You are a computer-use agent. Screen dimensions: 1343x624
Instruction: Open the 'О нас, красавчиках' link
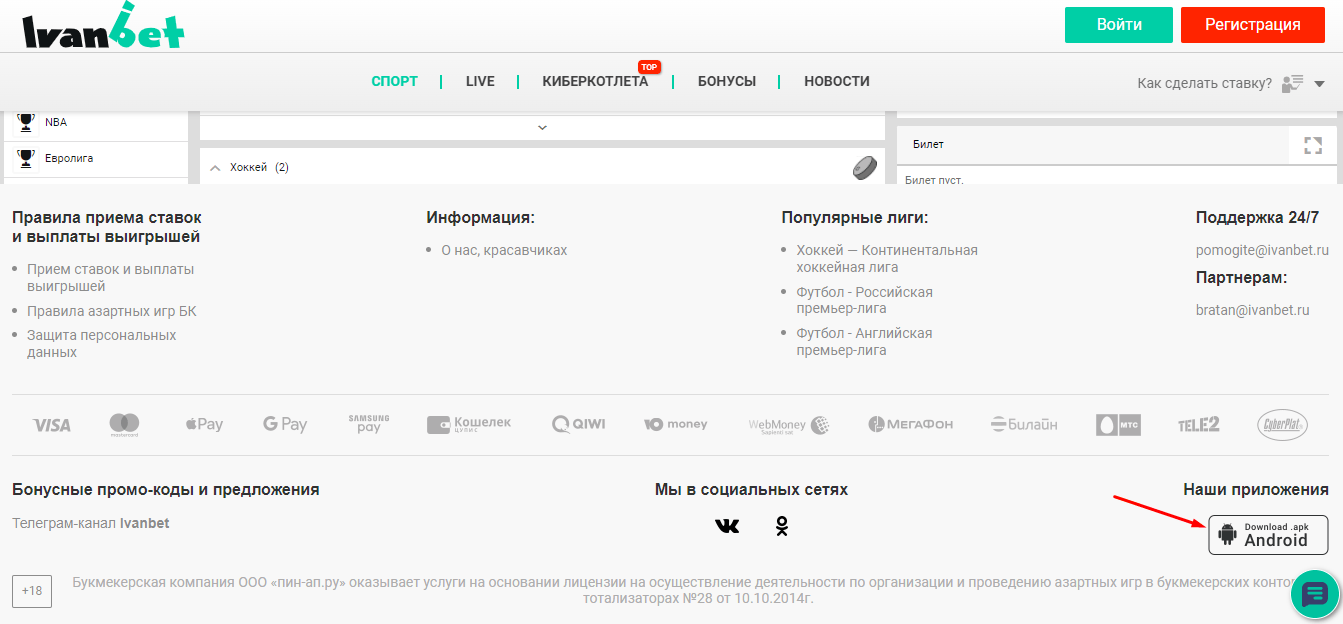504,250
